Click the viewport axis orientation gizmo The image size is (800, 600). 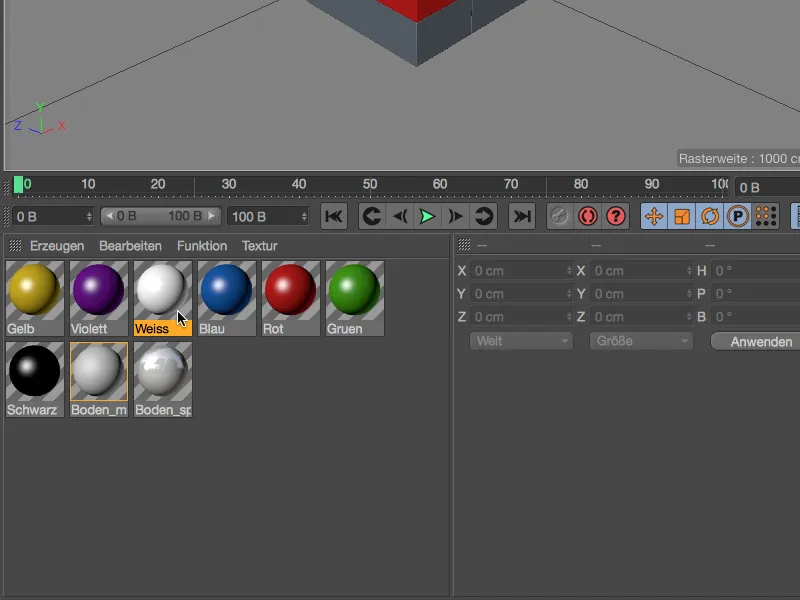coord(40,119)
